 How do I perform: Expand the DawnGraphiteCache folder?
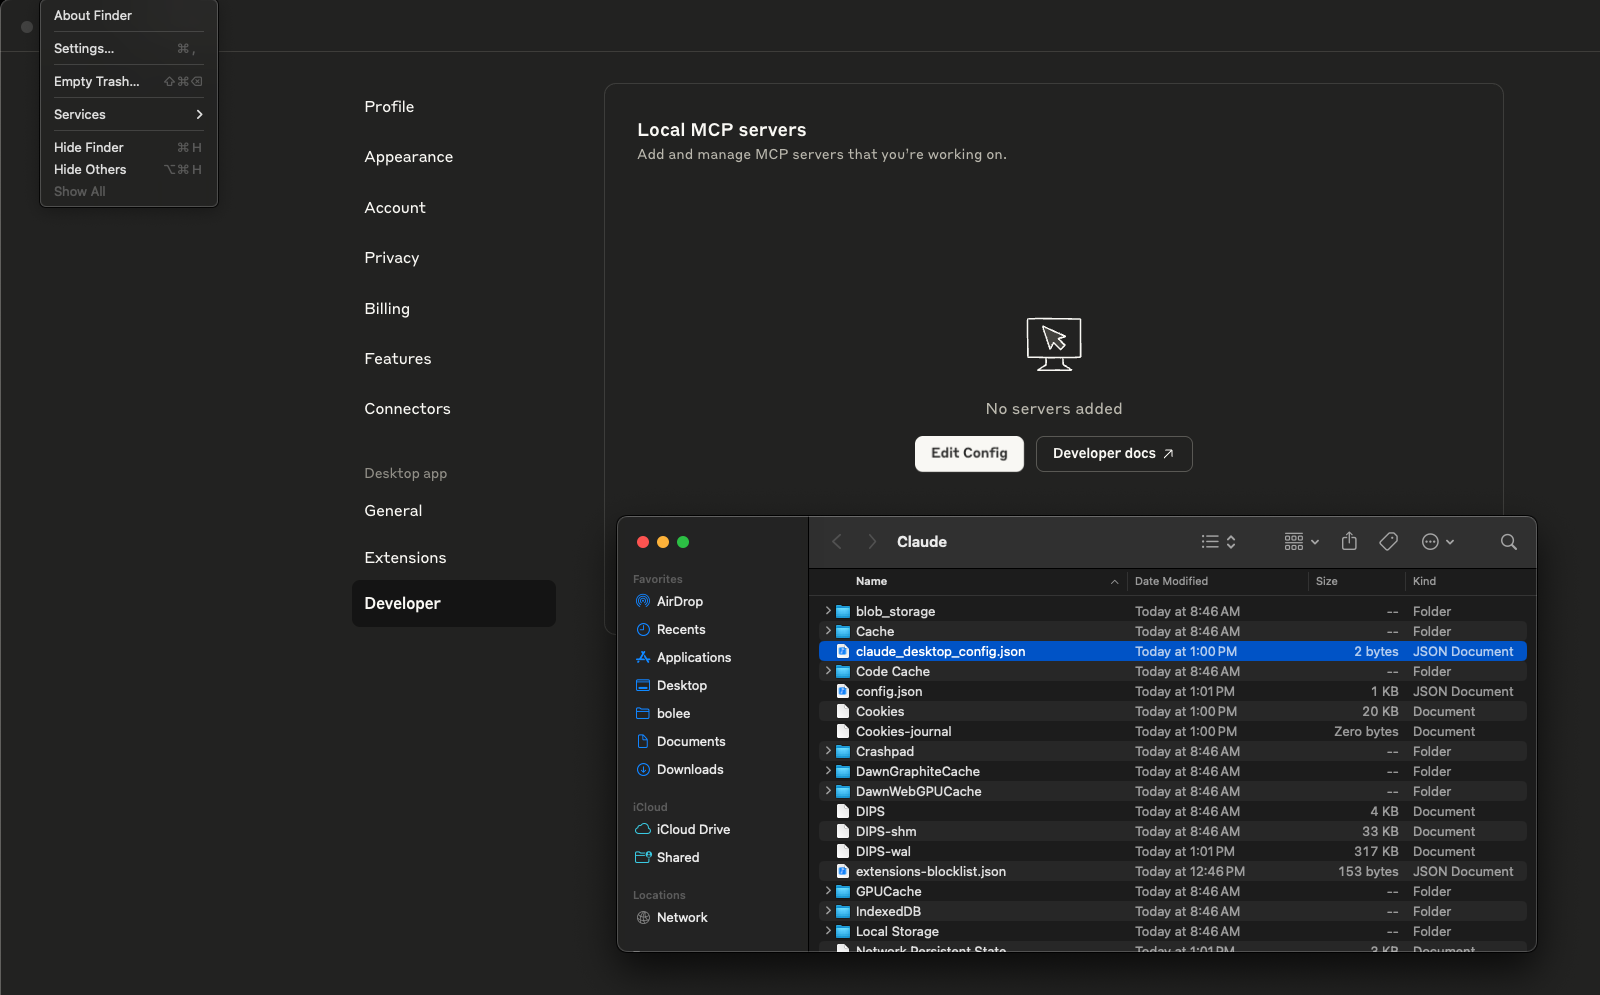pos(828,771)
